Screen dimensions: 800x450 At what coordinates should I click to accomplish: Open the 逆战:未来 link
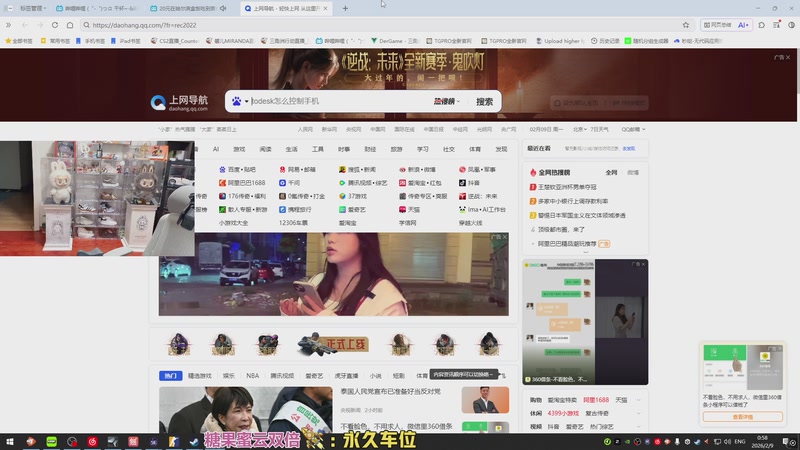pos(478,196)
